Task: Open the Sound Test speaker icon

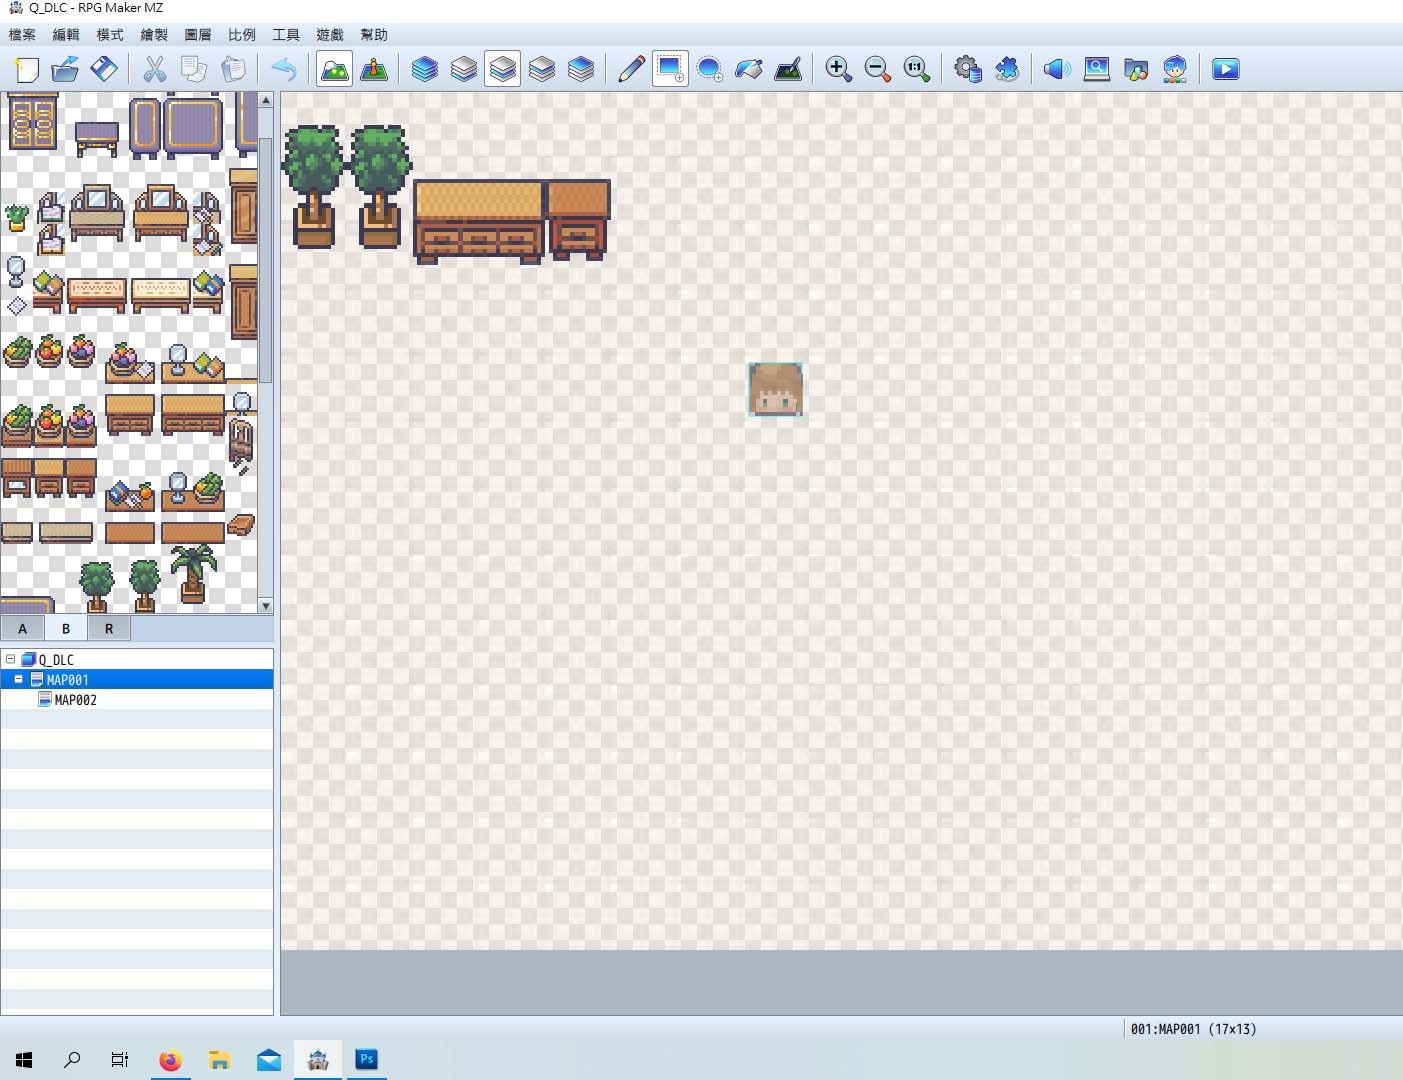Action: pos(1057,69)
